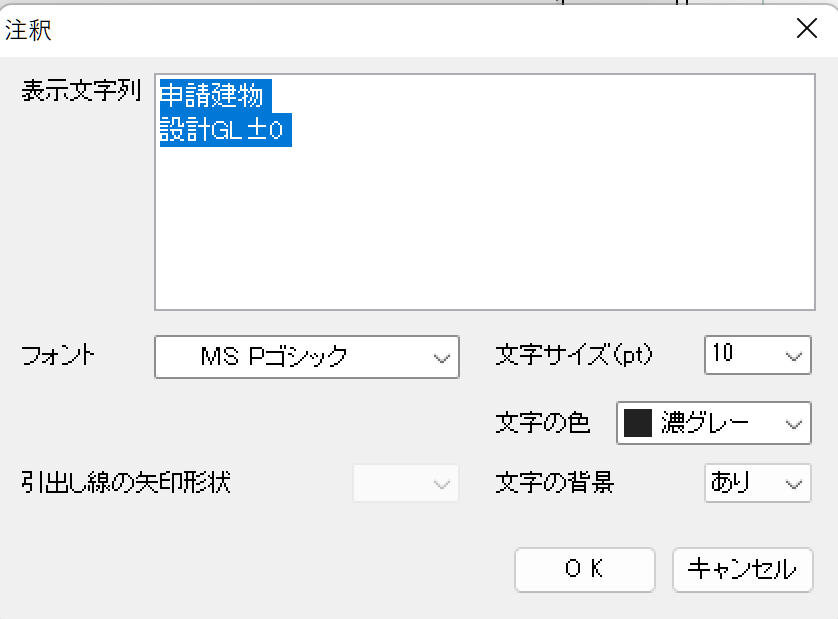Click the 注釈 dialog title text
Screen dimensions: 838x619
tap(29, 29)
